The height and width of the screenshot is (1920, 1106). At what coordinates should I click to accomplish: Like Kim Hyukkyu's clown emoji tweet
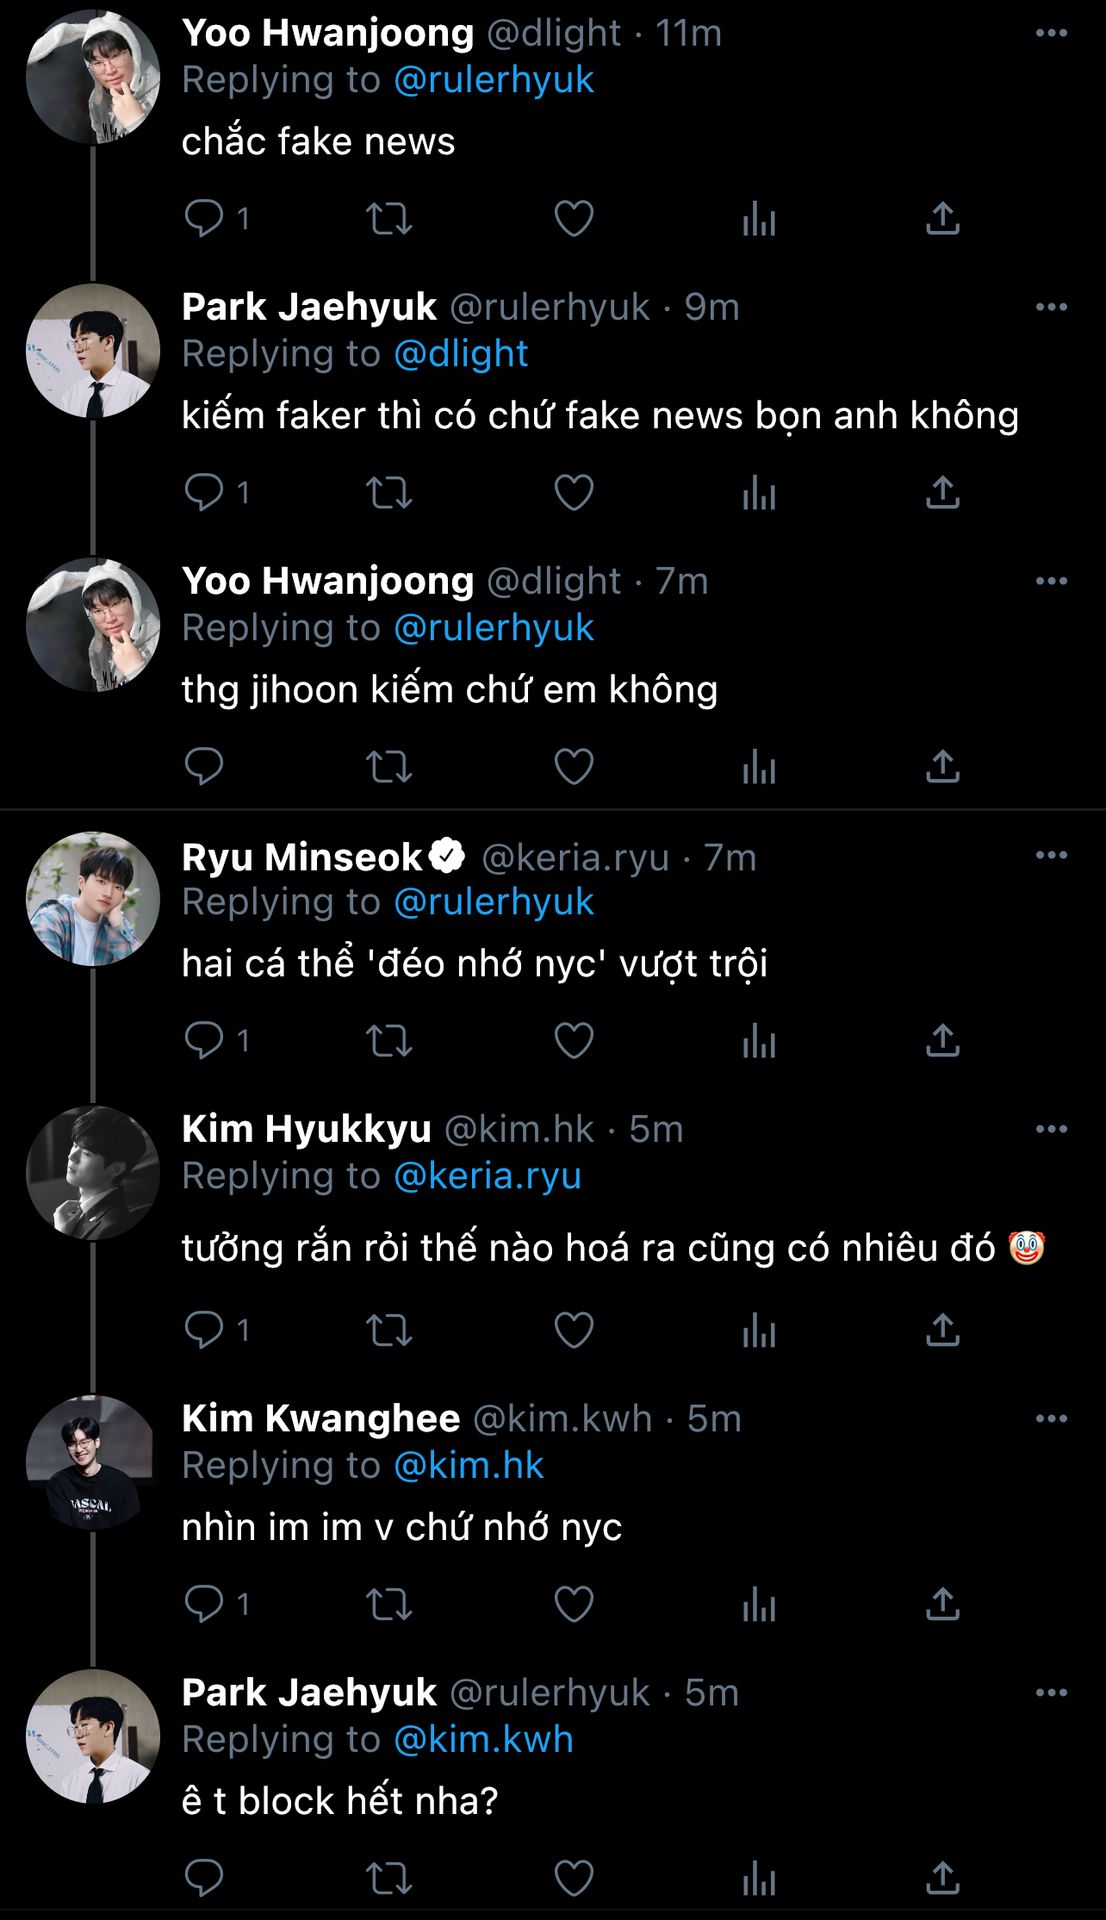pos(573,1330)
